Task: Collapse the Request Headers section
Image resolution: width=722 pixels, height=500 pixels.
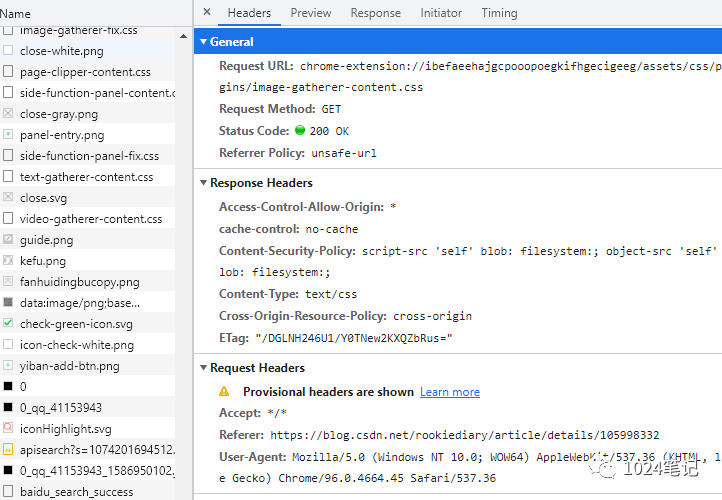Action: 204,368
